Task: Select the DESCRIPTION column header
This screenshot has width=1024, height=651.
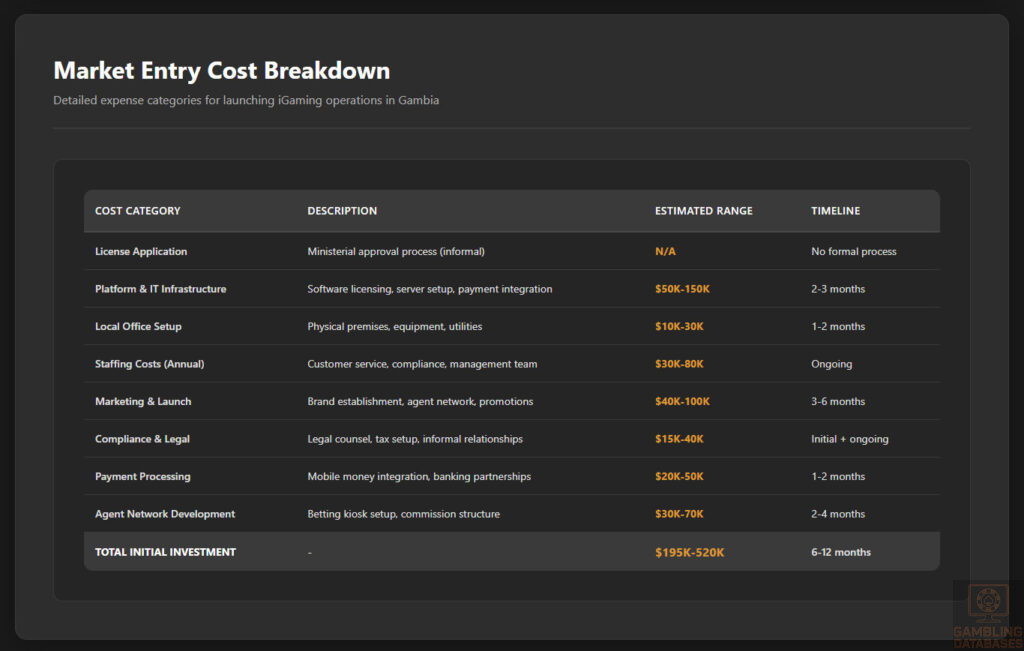Action: [x=342, y=211]
